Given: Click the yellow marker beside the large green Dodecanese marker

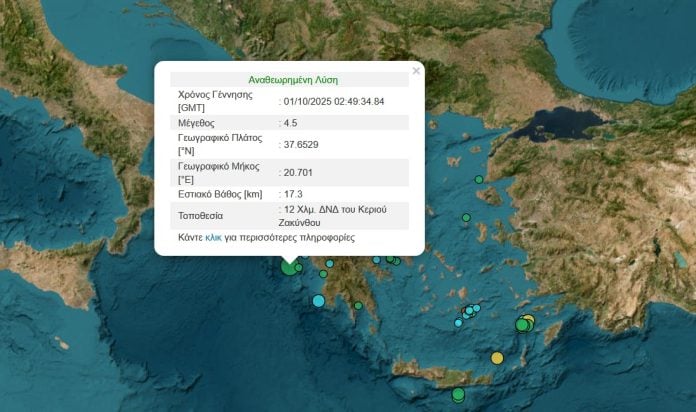Looking at the screenshot, I should coord(530,320).
